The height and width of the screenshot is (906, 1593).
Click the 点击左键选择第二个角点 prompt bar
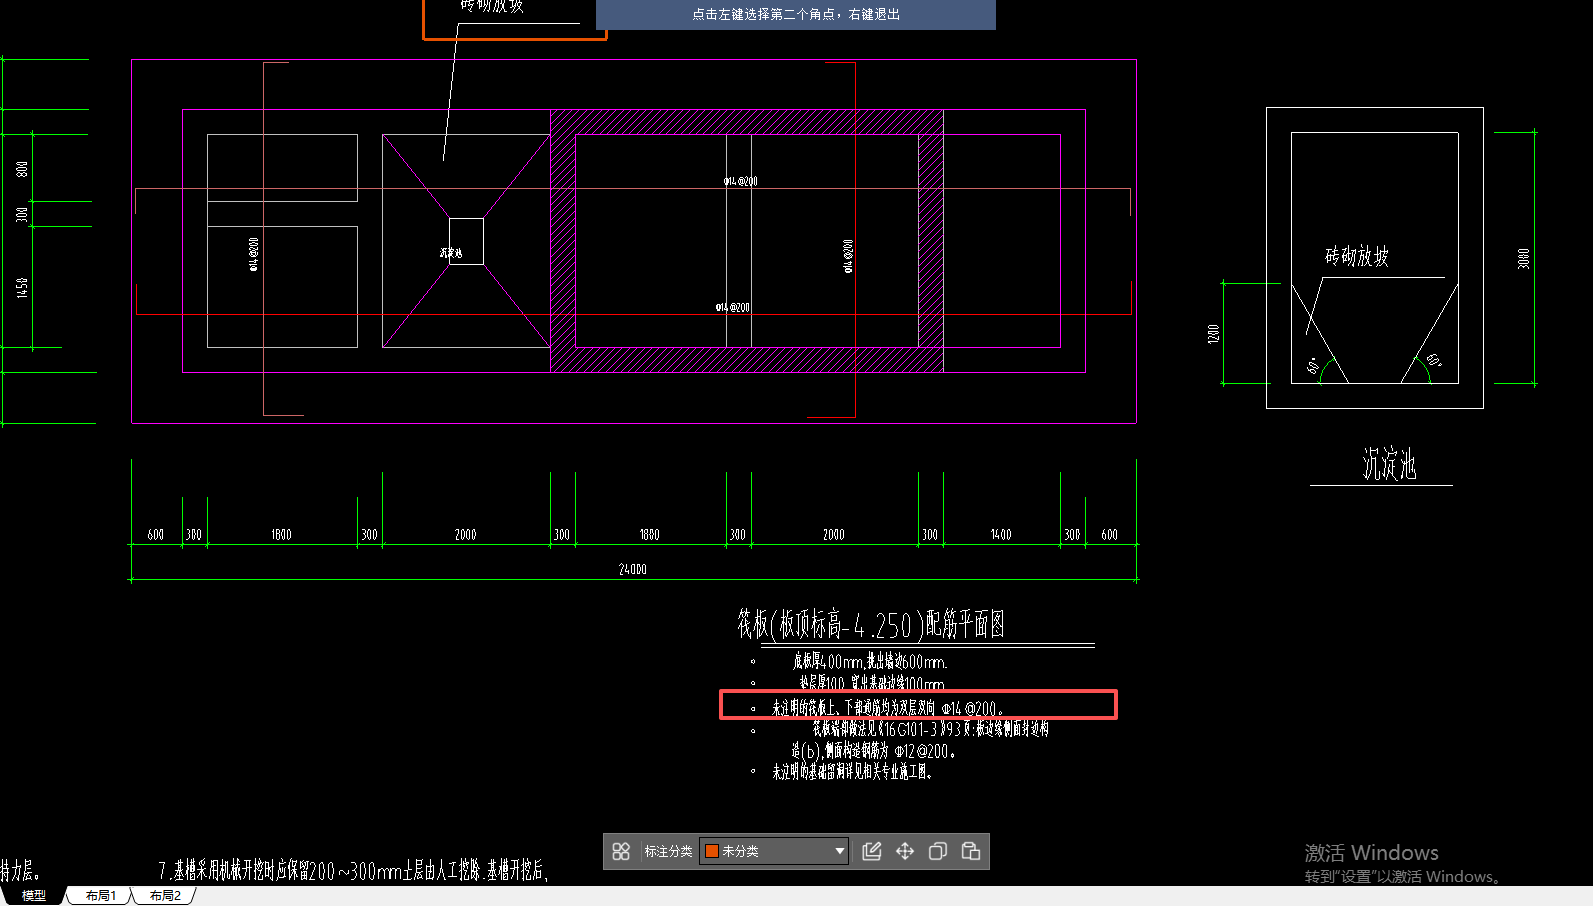(x=796, y=14)
